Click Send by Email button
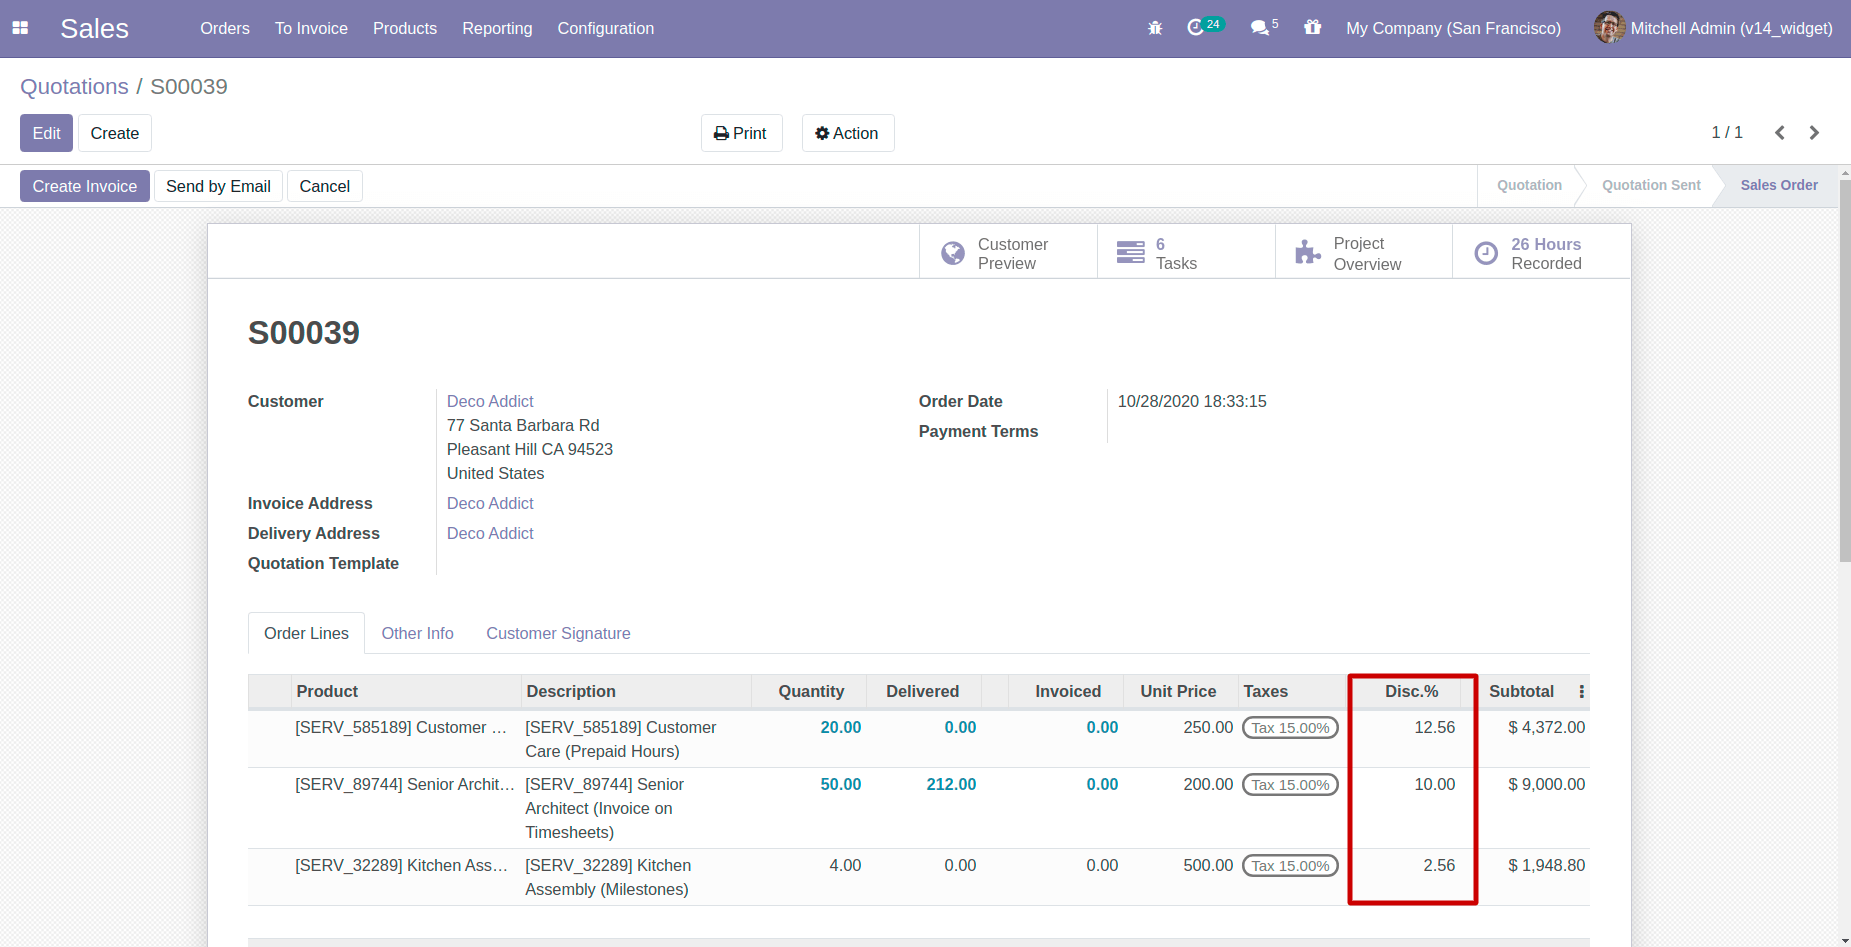 [x=218, y=186]
